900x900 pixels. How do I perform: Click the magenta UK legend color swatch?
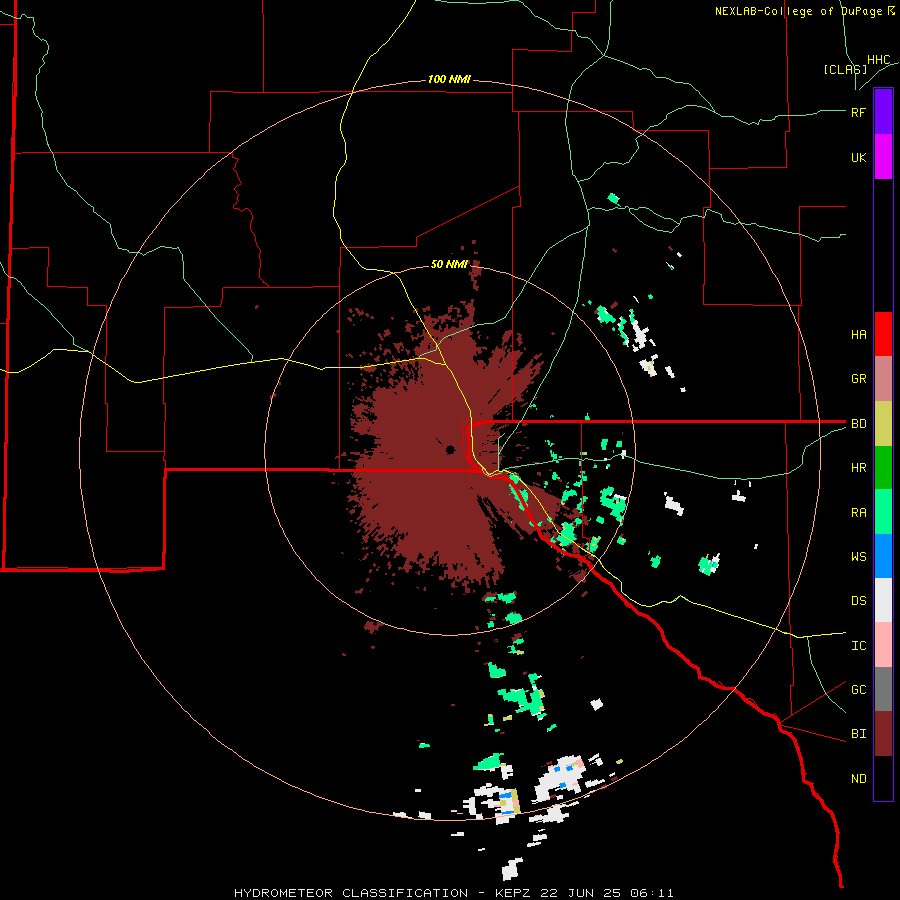[883, 157]
